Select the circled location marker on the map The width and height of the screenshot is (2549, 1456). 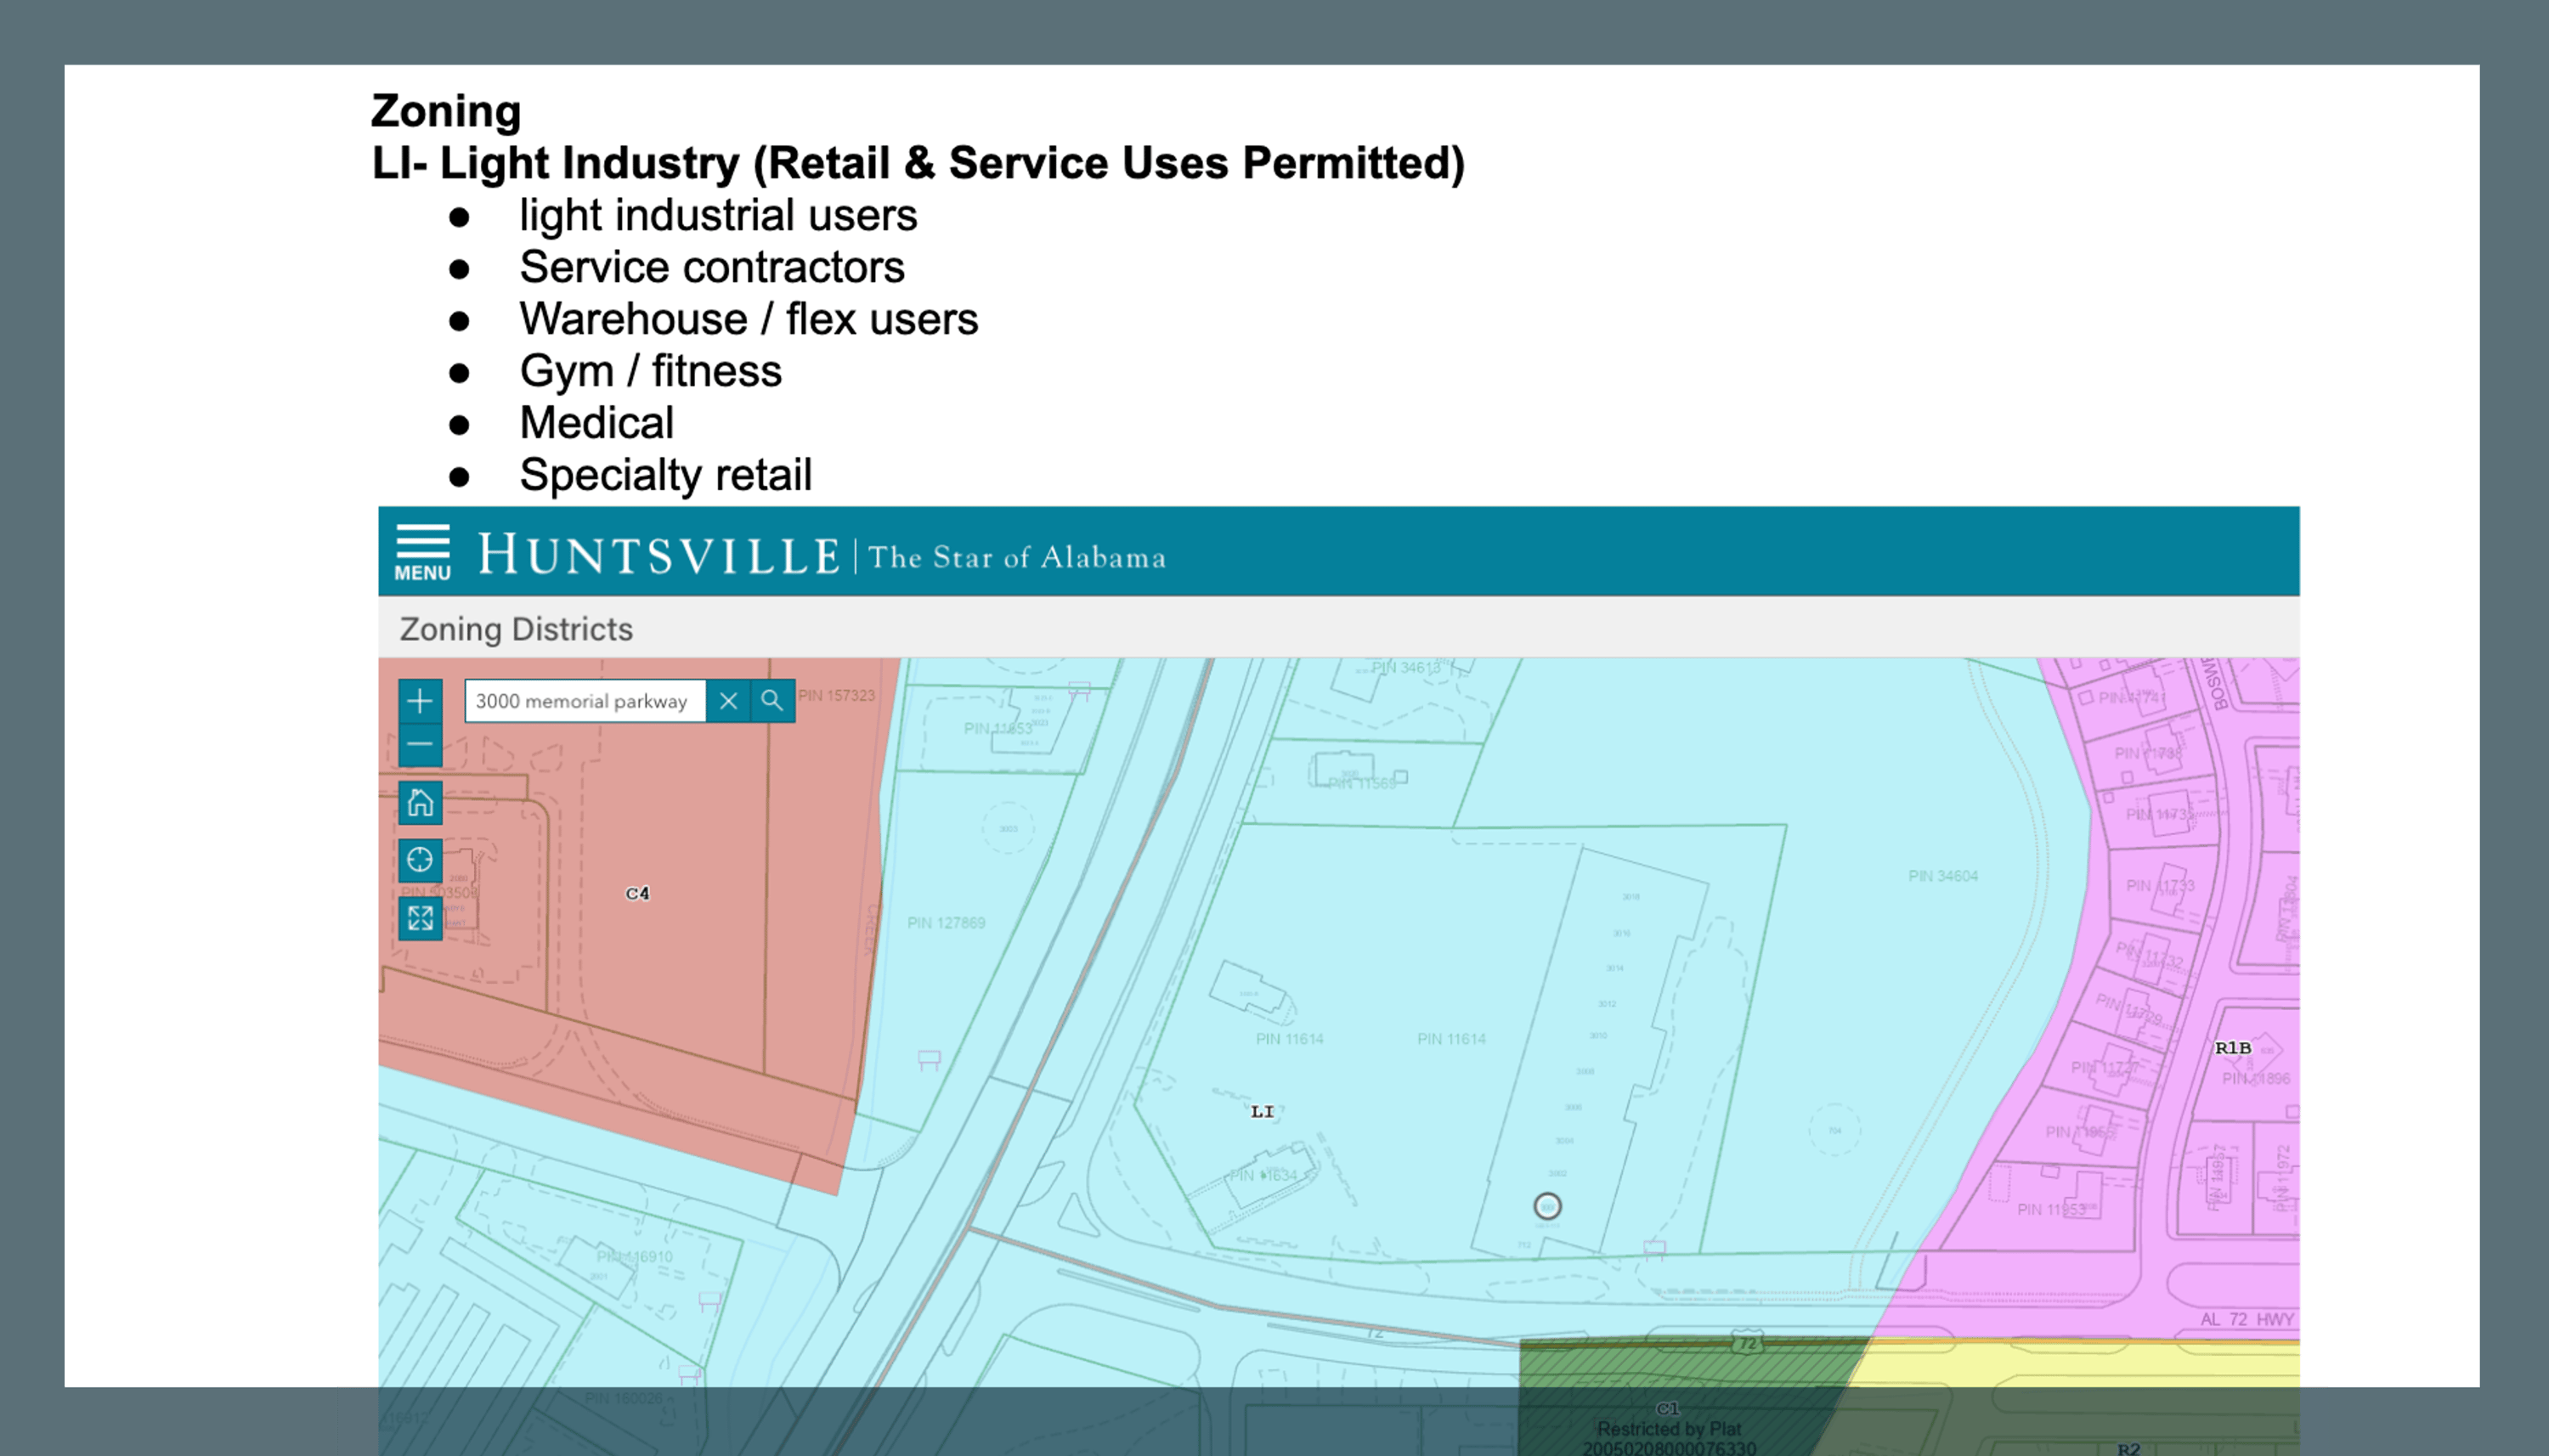(x=1547, y=1206)
